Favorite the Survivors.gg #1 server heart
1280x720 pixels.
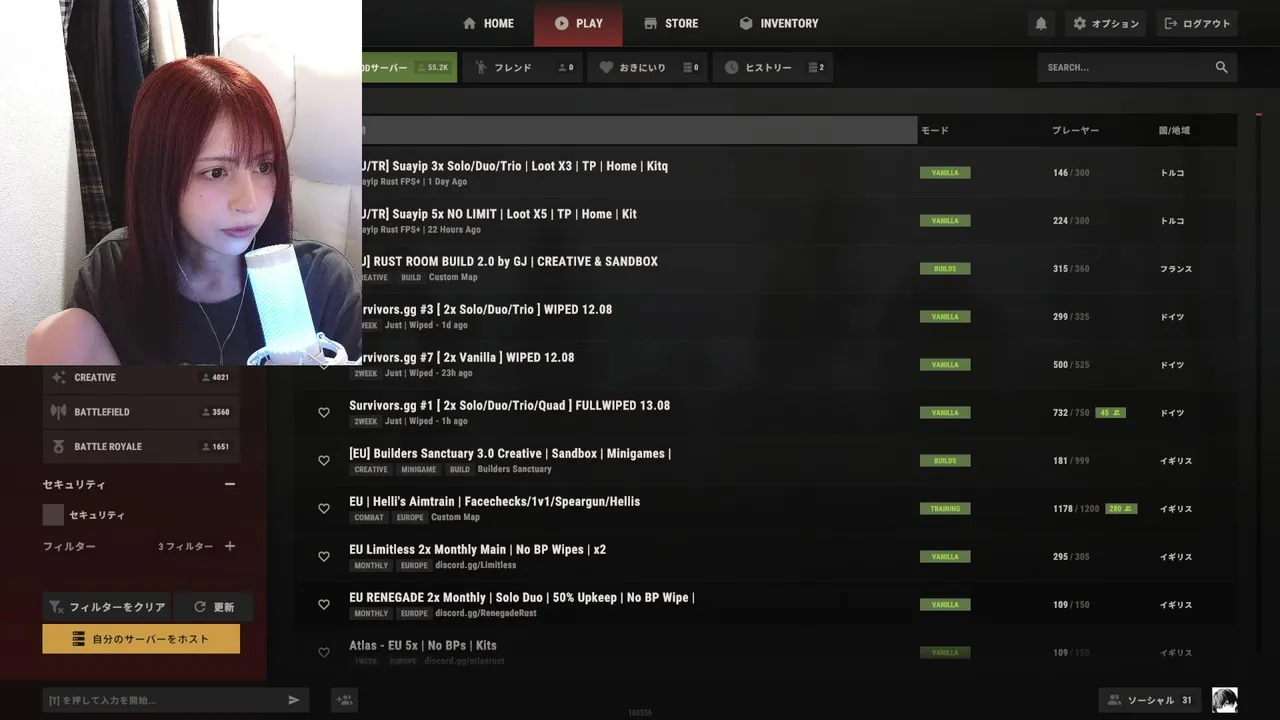coord(324,412)
